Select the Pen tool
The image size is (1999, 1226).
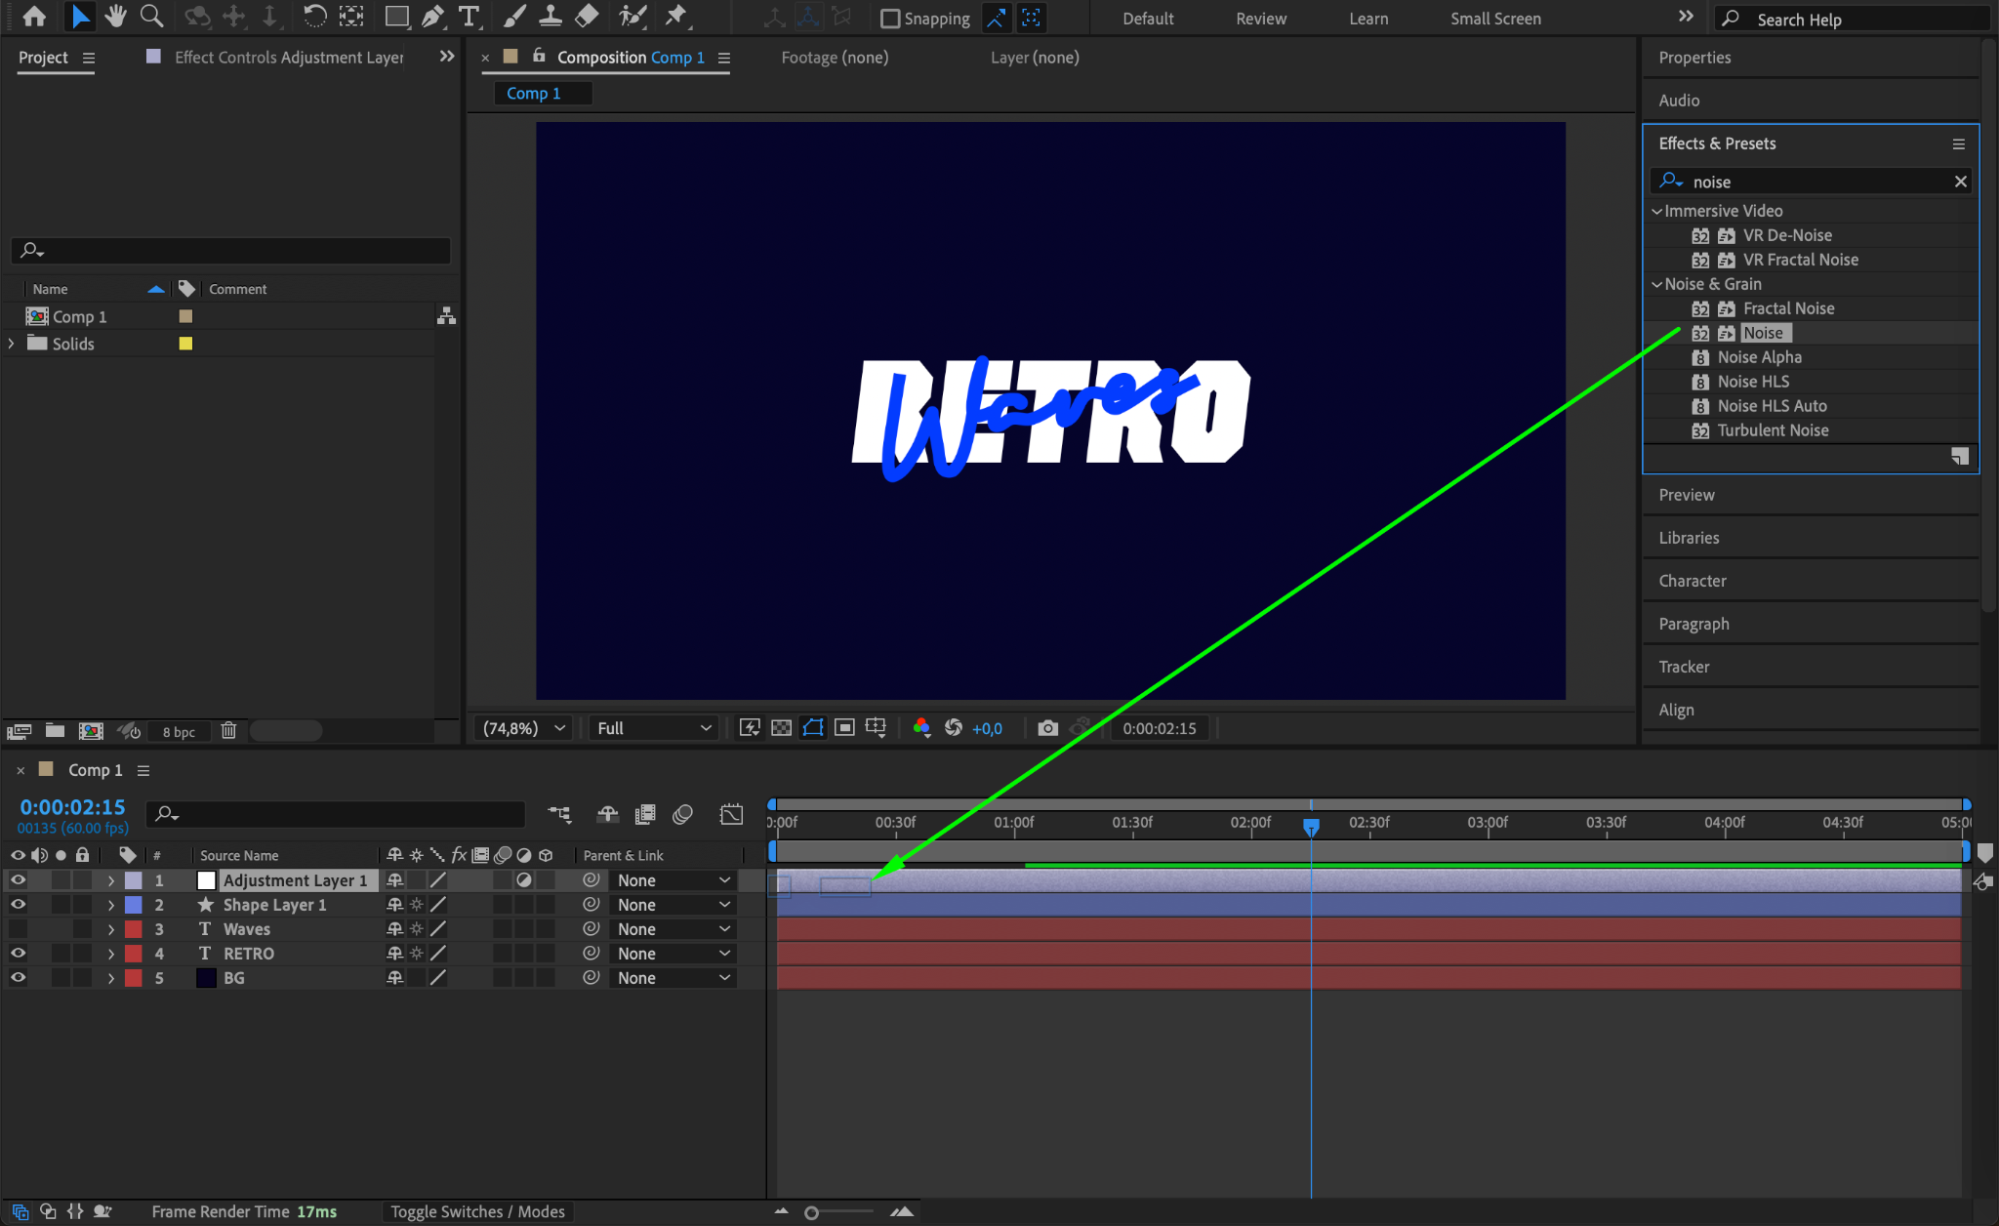[x=432, y=16]
